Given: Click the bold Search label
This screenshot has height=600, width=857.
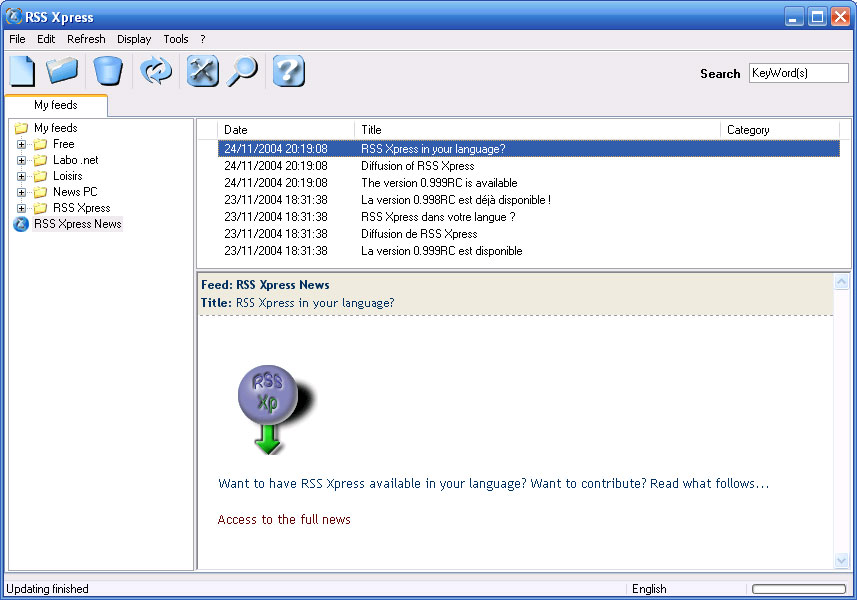Looking at the screenshot, I should pyautogui.click(x=720, y=74).
